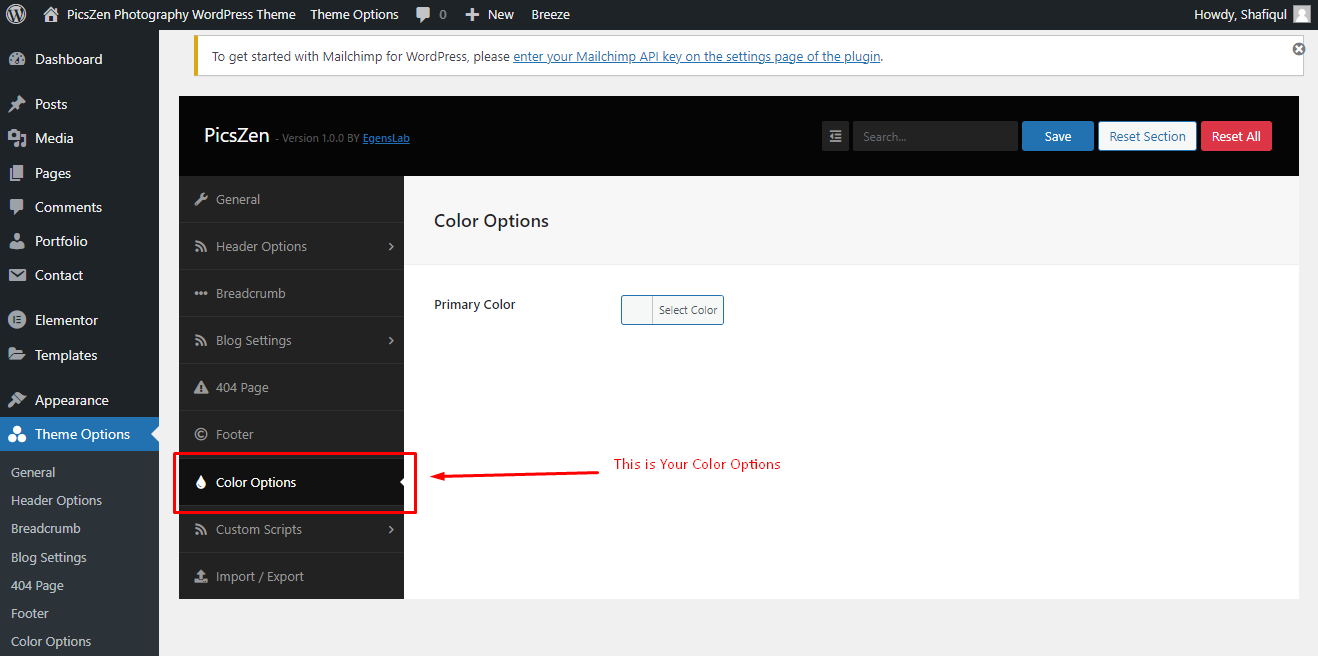Open PicsZen Photography WordPress Theme site menu
This screenshot has height=656, width=1318.
[x=170, y=14]
